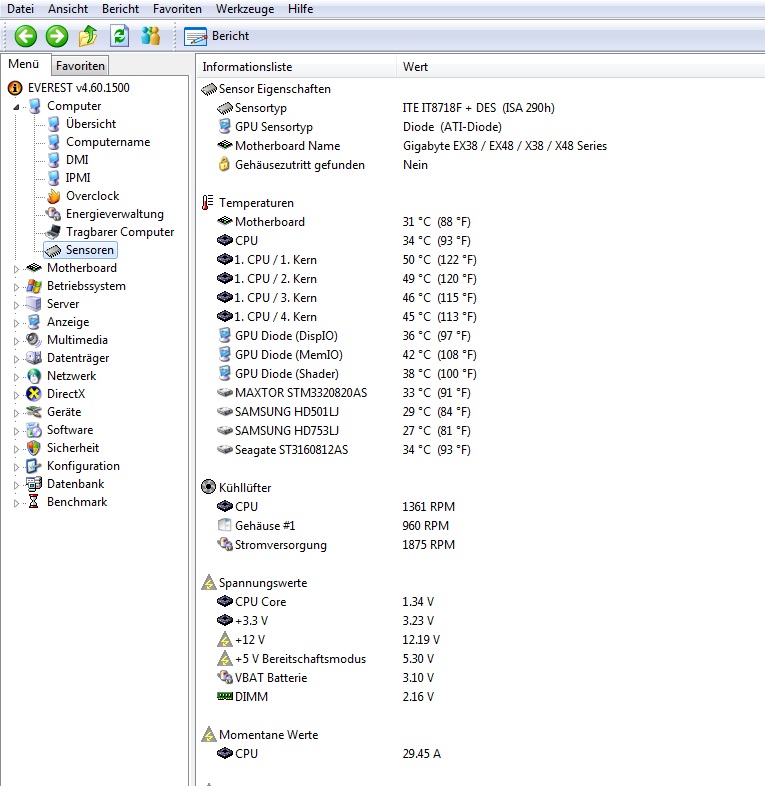Click the Sicherheit shield icon
This screenshot has width=765, height=786.
(34, 448)
